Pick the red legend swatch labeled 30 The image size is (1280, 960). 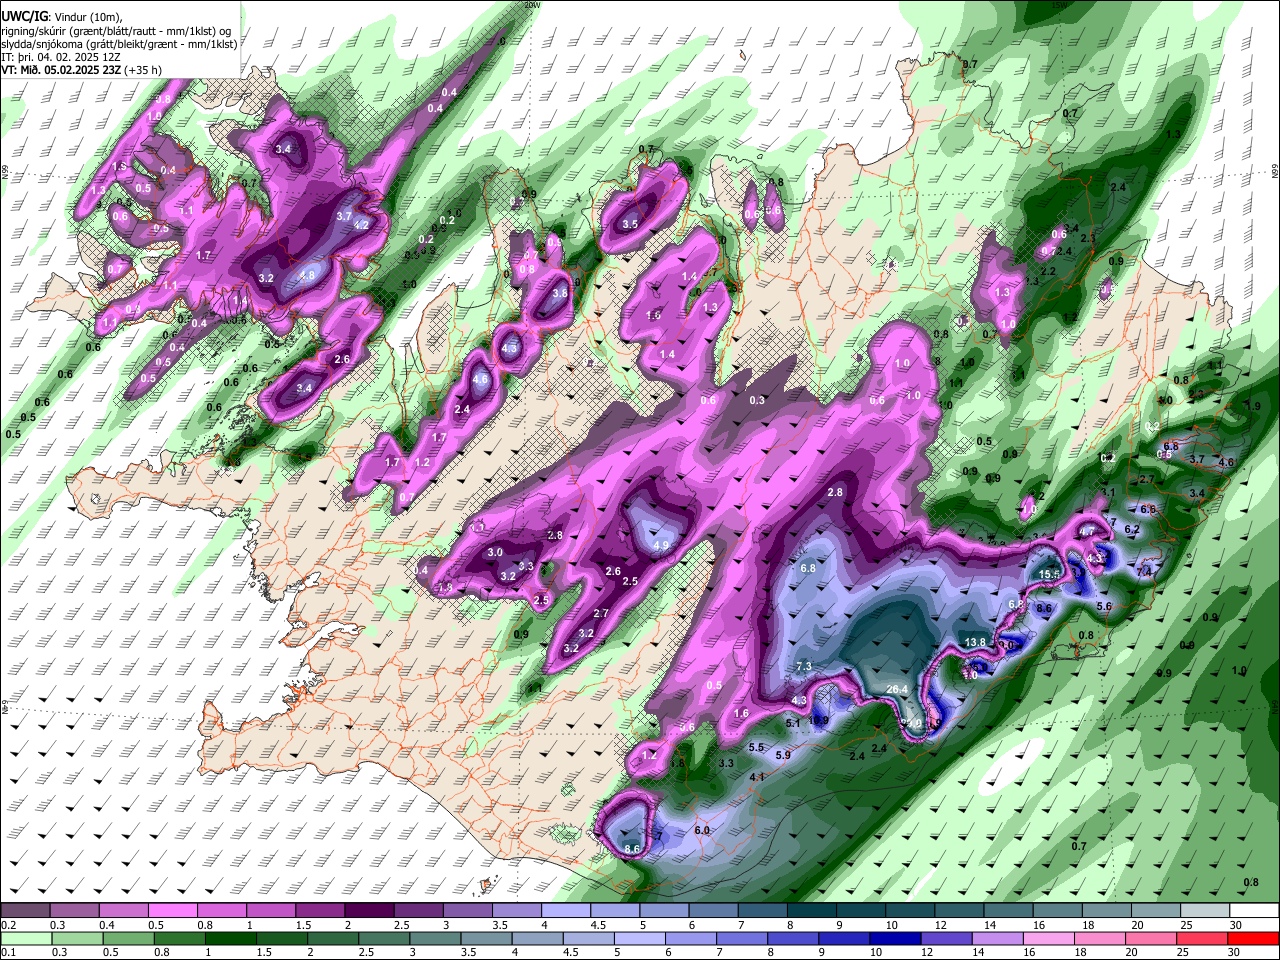[x=1252, y=938]
